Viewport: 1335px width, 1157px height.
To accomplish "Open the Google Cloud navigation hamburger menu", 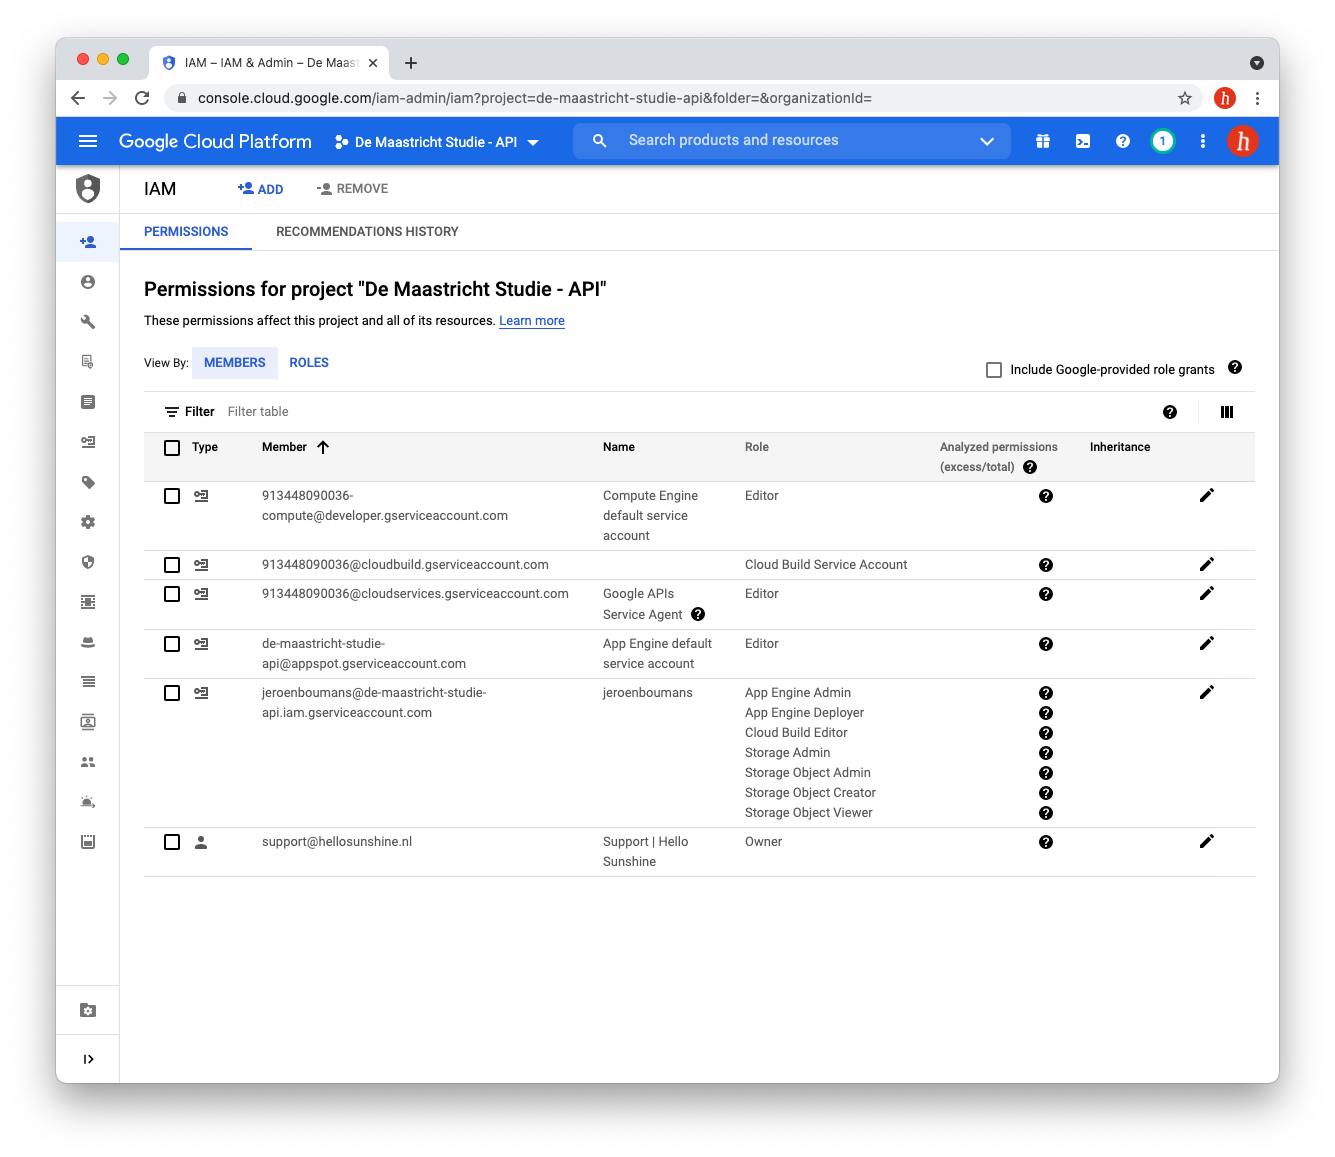I will click(x=88, y=141).
